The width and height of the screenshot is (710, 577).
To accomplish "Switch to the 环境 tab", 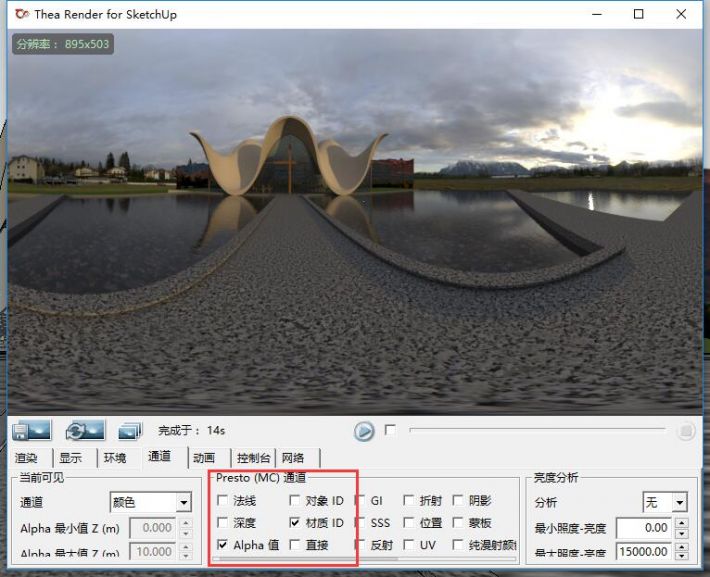I will point(115,458).
